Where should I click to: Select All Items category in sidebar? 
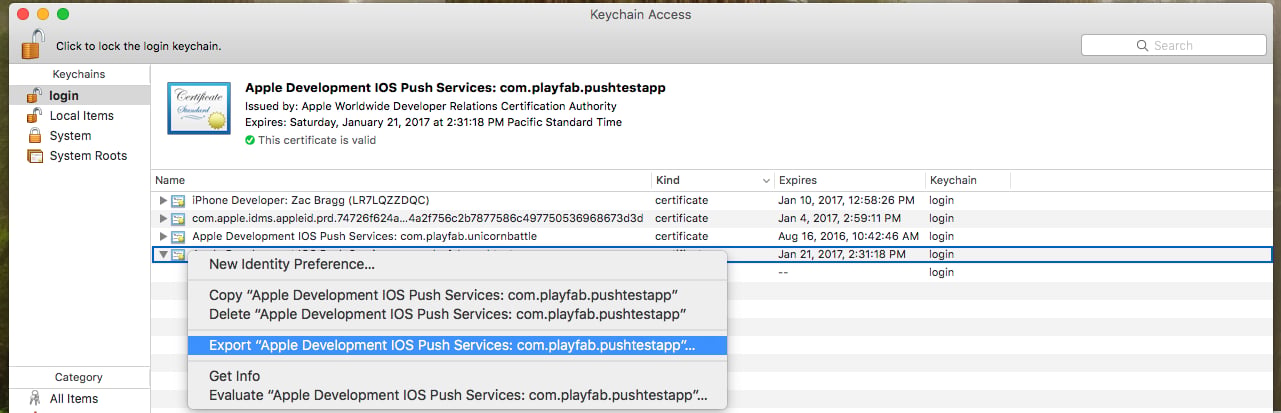click(x=74, y=399)
